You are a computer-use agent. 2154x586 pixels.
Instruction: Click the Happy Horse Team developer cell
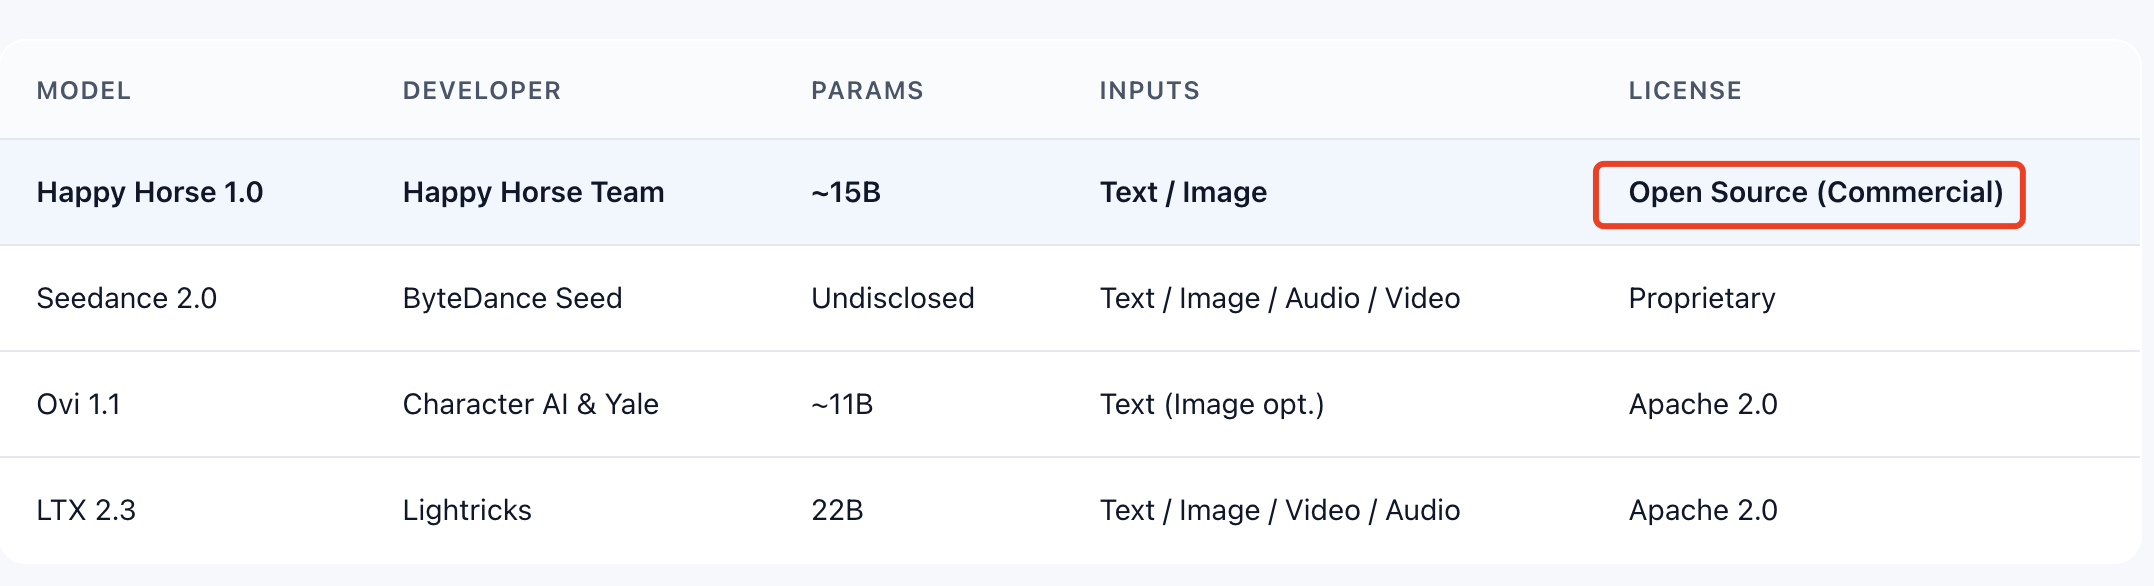click(533, 192)
